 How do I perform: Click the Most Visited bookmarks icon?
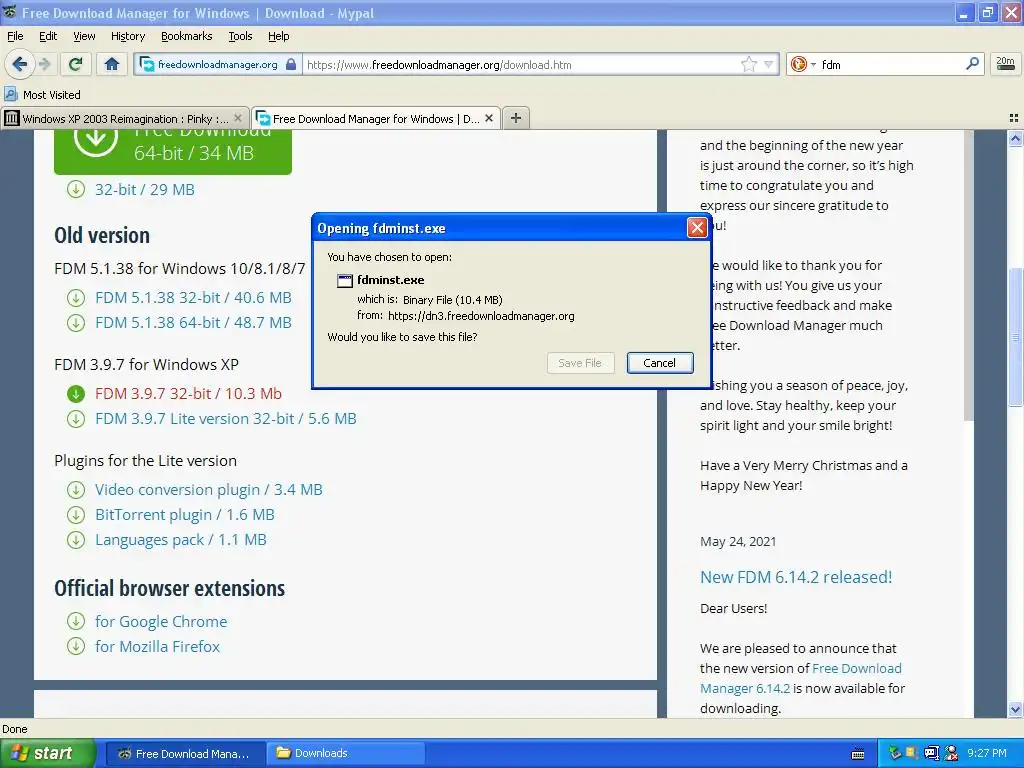[x=10, y=94]
